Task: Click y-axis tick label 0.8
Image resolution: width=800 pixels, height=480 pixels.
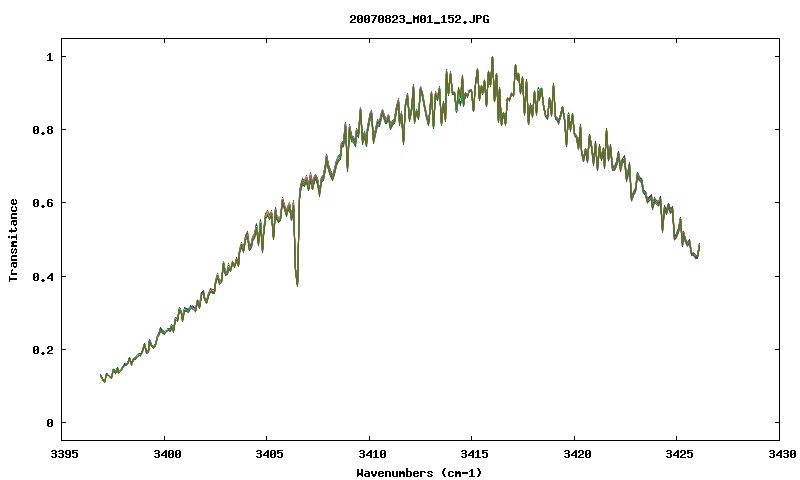Action: click(x=43, y=130)
